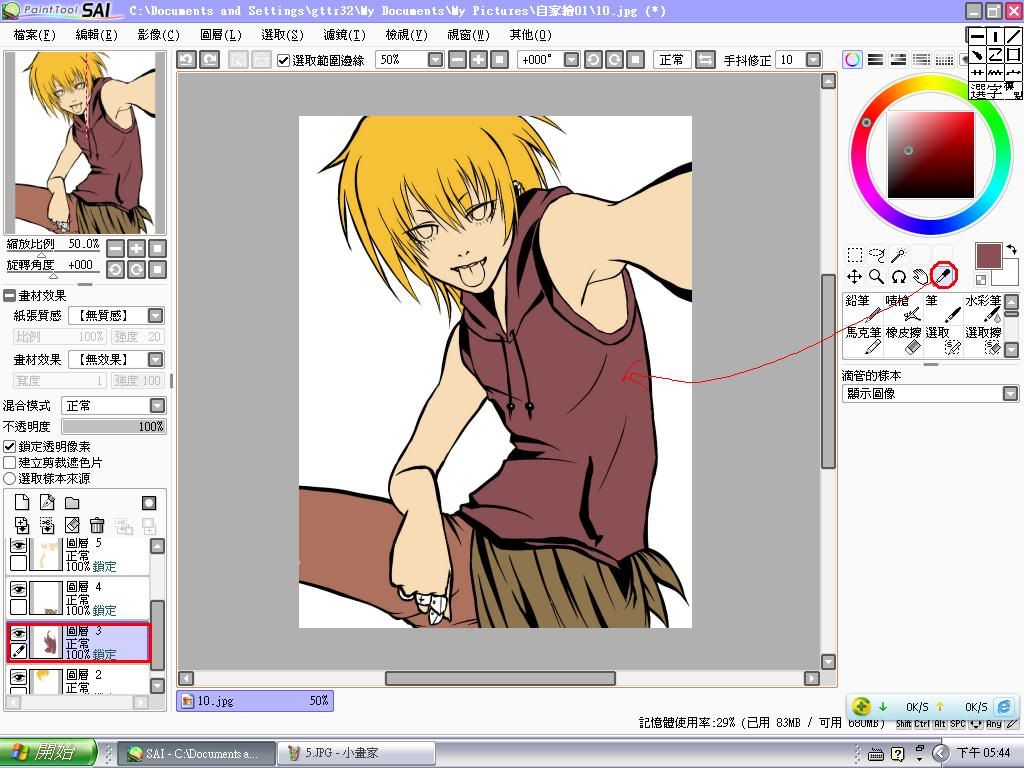Open the Windows 開始 Start button
This screenshot has width=1024, height=768.
49,753
